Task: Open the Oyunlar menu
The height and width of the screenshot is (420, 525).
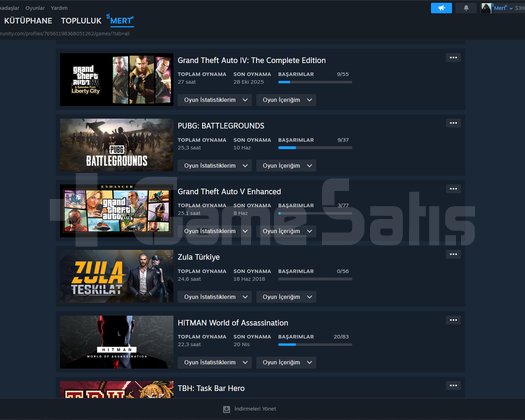Action: pos(35,8)
